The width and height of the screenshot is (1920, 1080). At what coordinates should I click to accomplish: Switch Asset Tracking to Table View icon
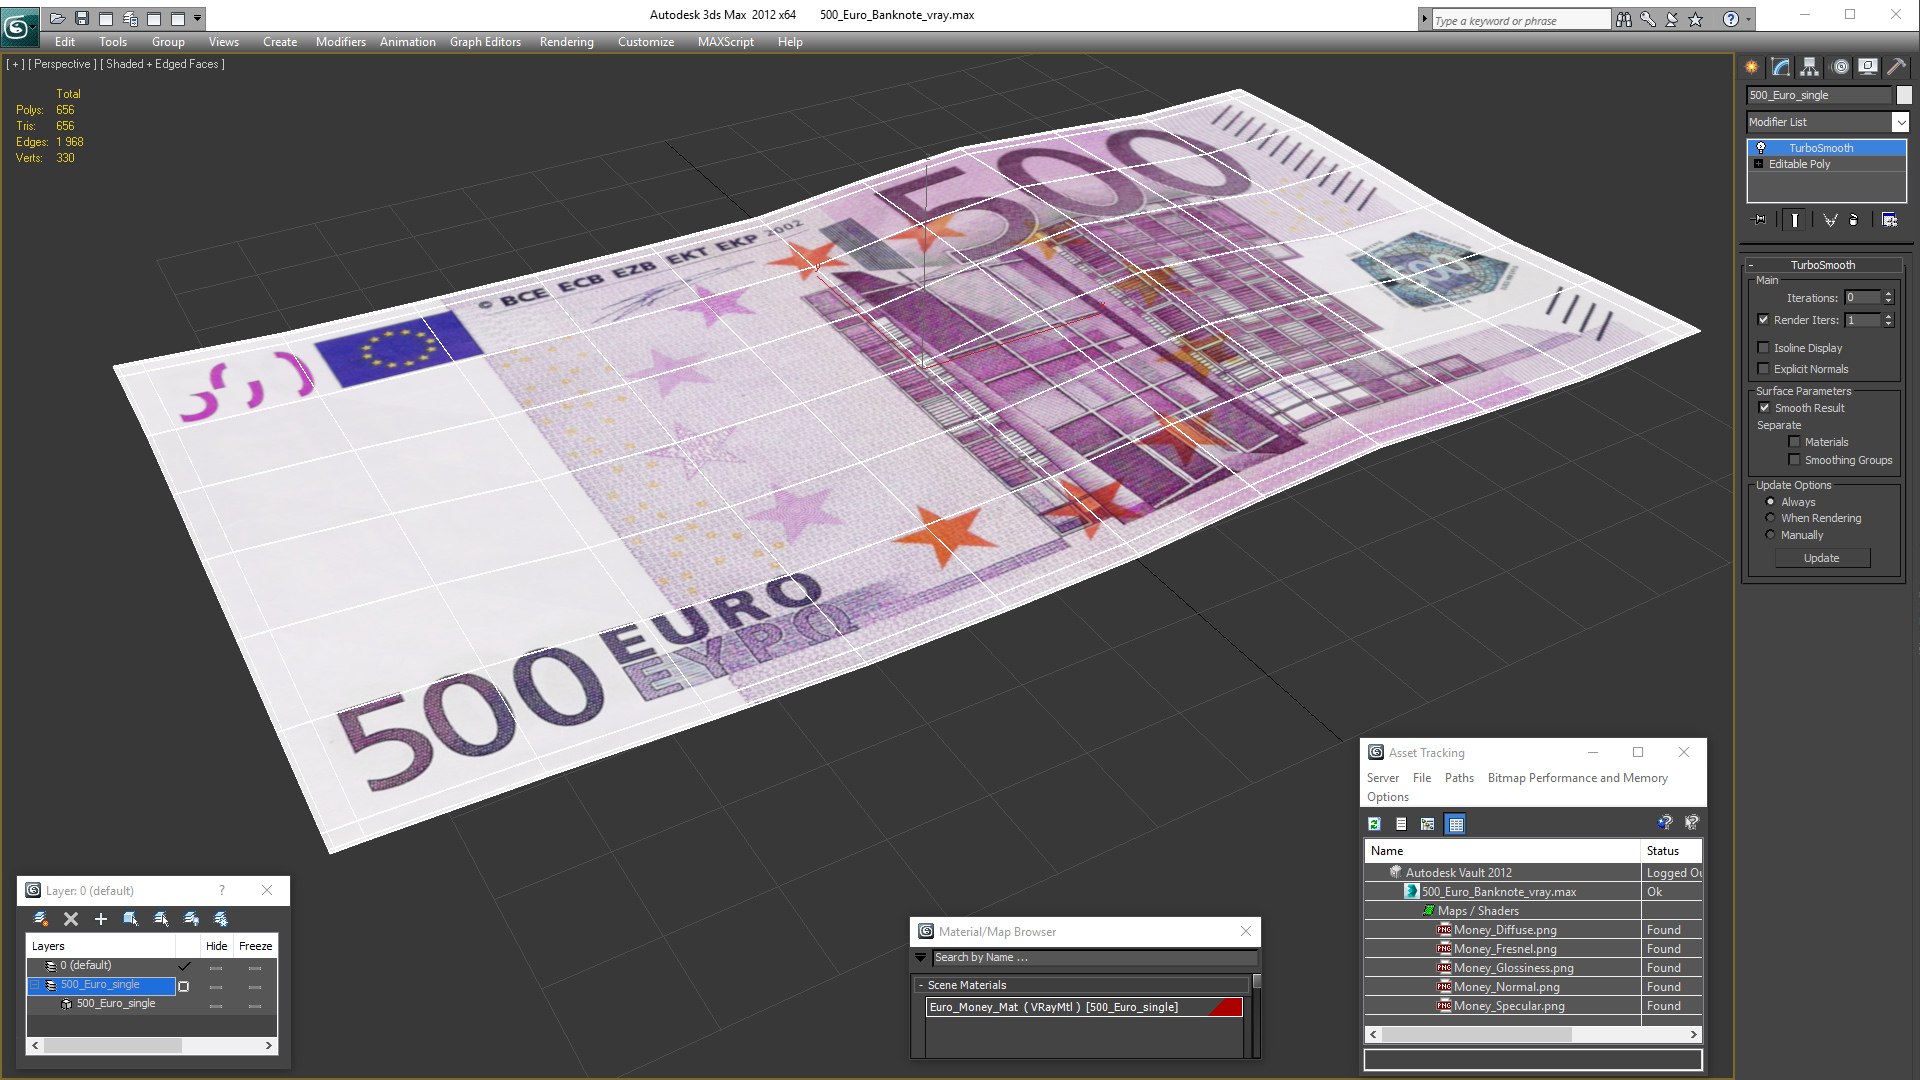1455,824
